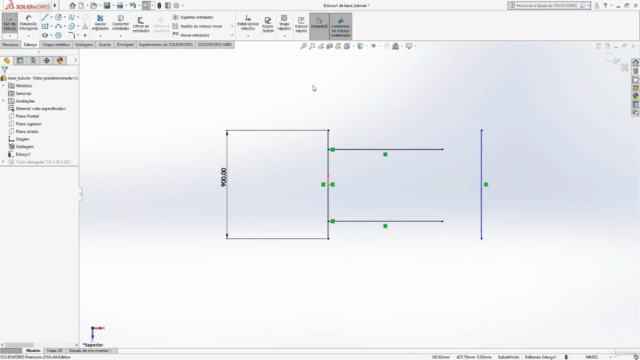640x360 pixels.
Task: Click Zoom to Fit icon in view toolbar
Action: point(303,46)
